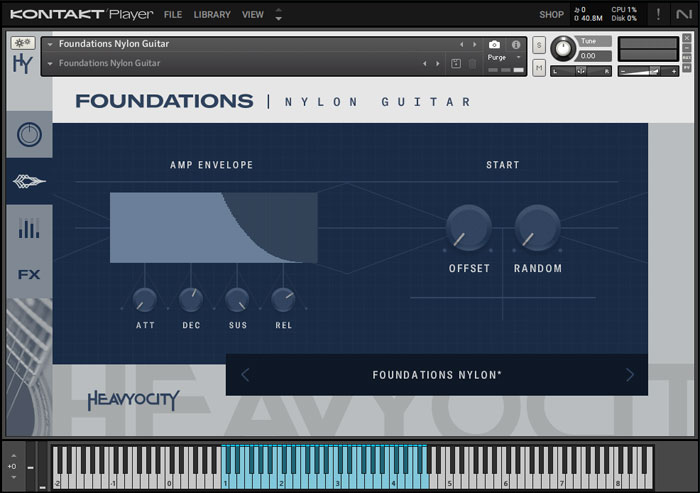The height and width of the screenshot is (493, 700).
Task: Select next snapshot arrow
Action: [438, 63]
